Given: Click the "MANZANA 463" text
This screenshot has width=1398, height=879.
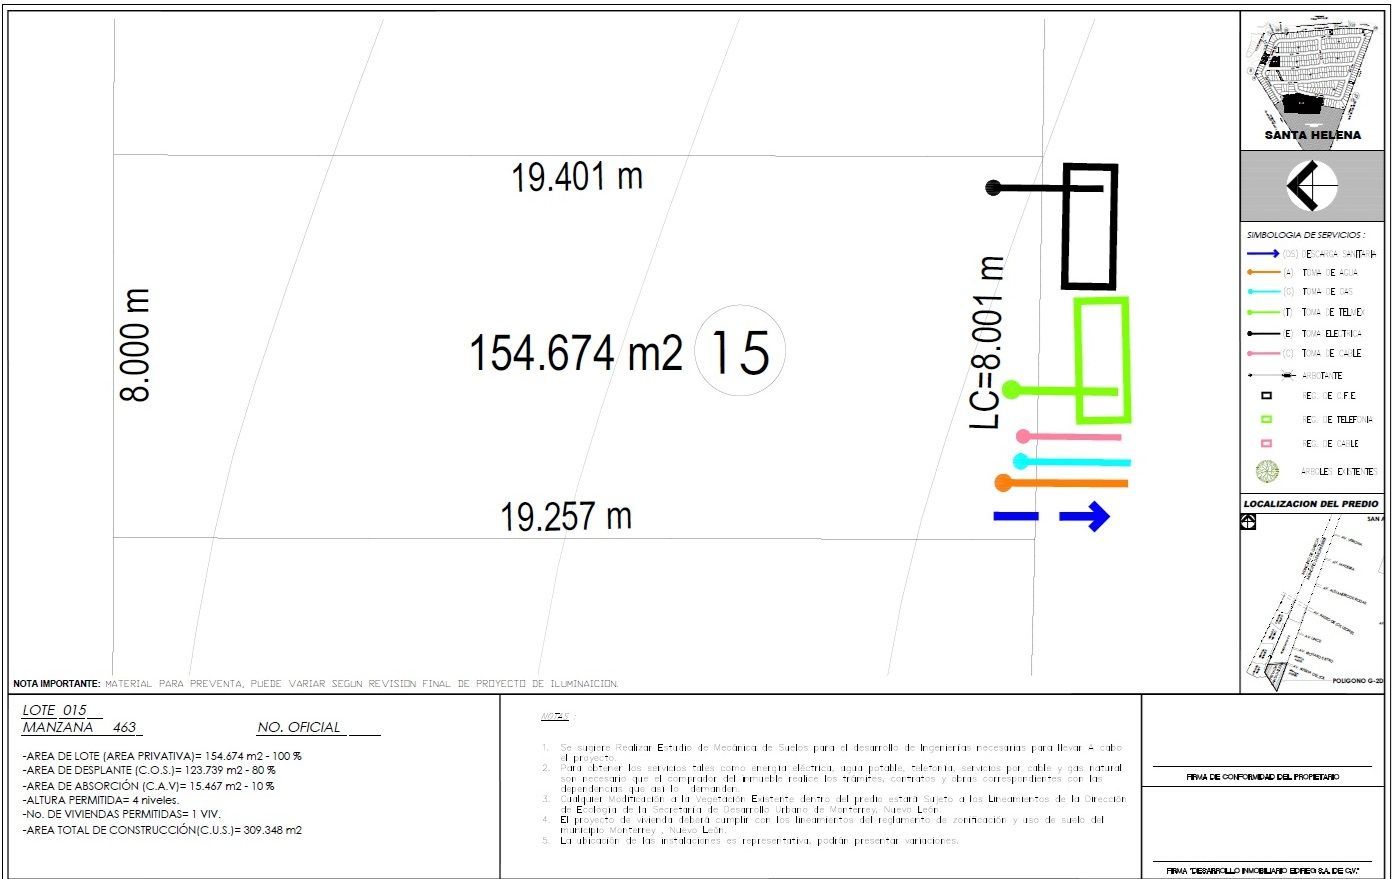Looking at the screenshot, I should [79, 727].
